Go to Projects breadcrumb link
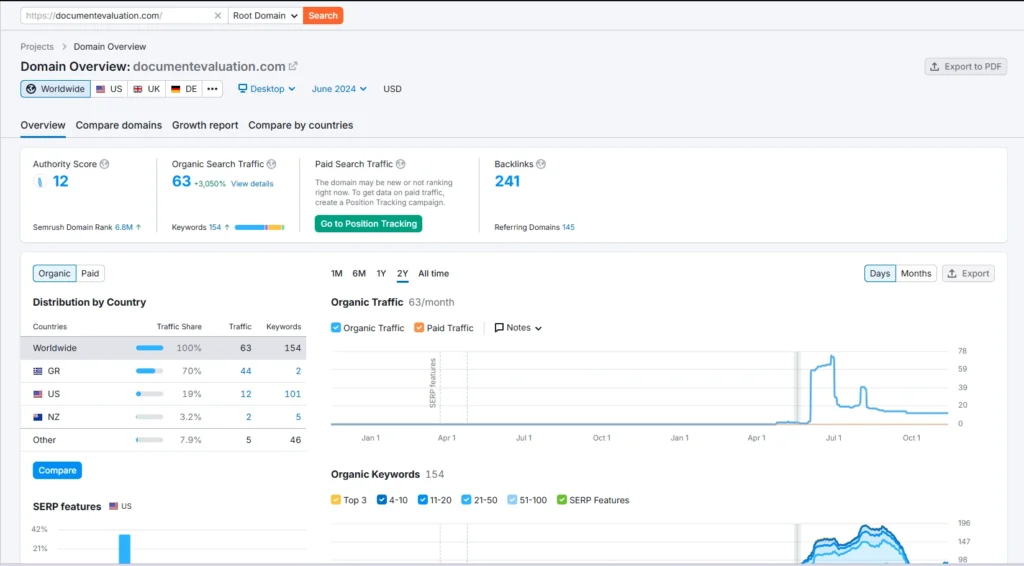 37,47
